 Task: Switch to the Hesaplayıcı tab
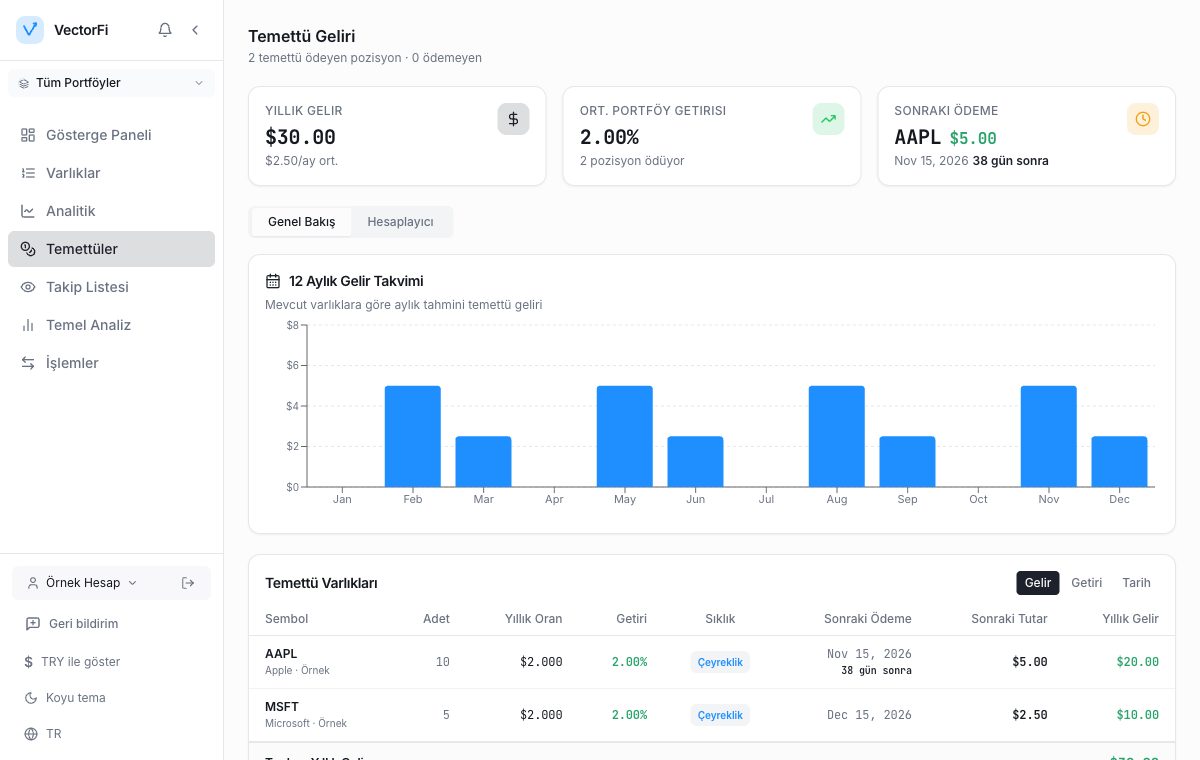(x=400, y=222)
